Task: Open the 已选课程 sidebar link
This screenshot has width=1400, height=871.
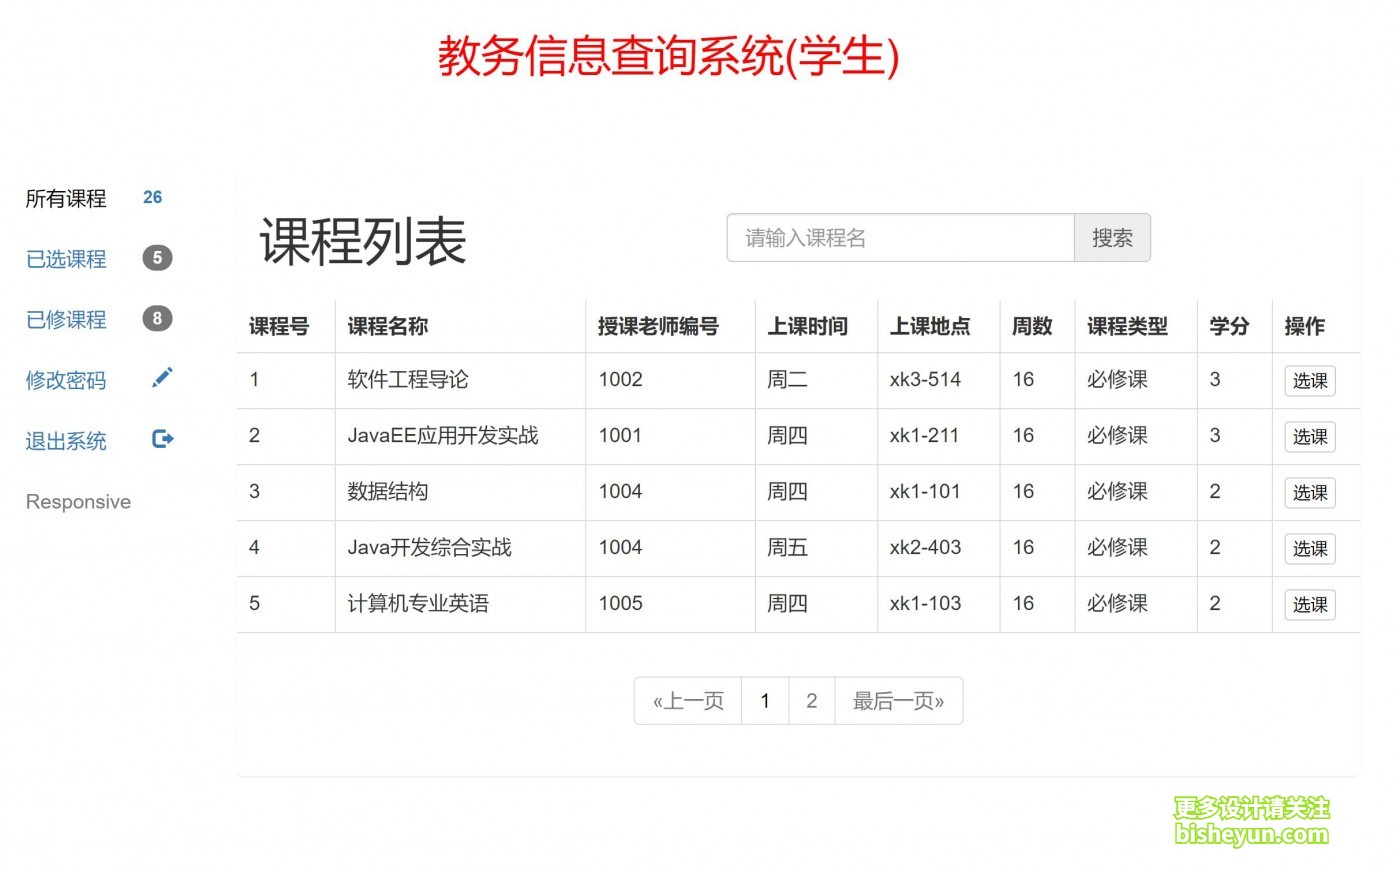Action: (66, 260)
